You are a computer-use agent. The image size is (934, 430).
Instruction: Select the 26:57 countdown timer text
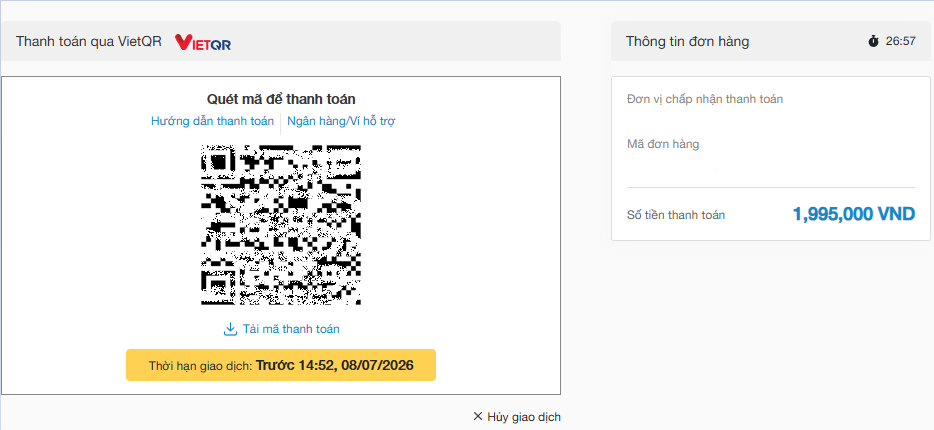point(901,41)
